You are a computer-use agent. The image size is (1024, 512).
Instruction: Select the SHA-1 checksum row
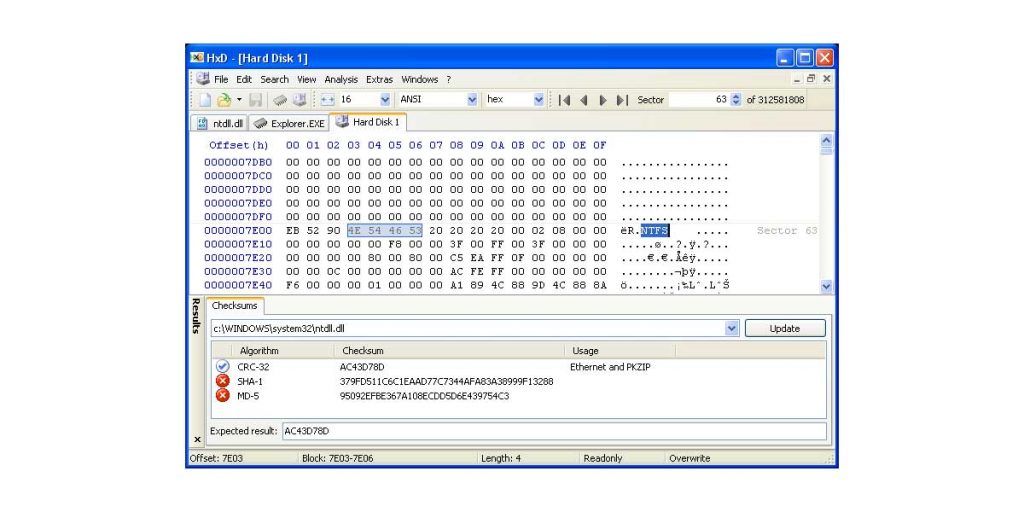(519, 381)
